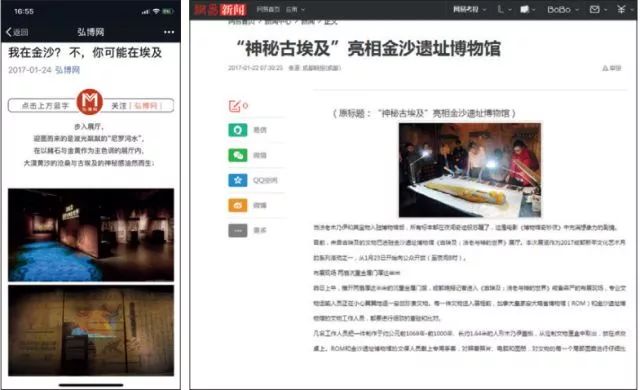640x390 pixels.
Task: Click the （原标题：...） original title line
Action: tap(424, 113)
